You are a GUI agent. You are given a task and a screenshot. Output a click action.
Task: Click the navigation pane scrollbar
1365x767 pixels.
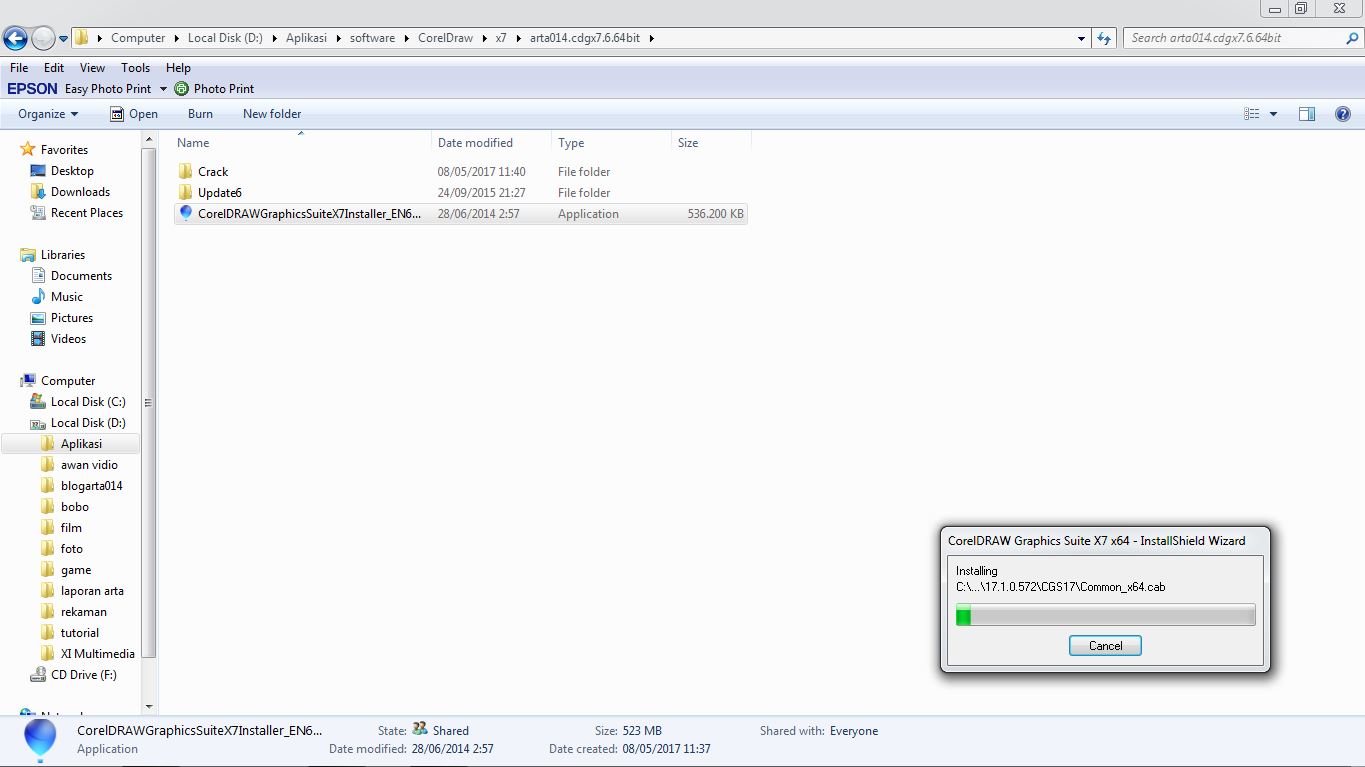(x=148, y=403)
